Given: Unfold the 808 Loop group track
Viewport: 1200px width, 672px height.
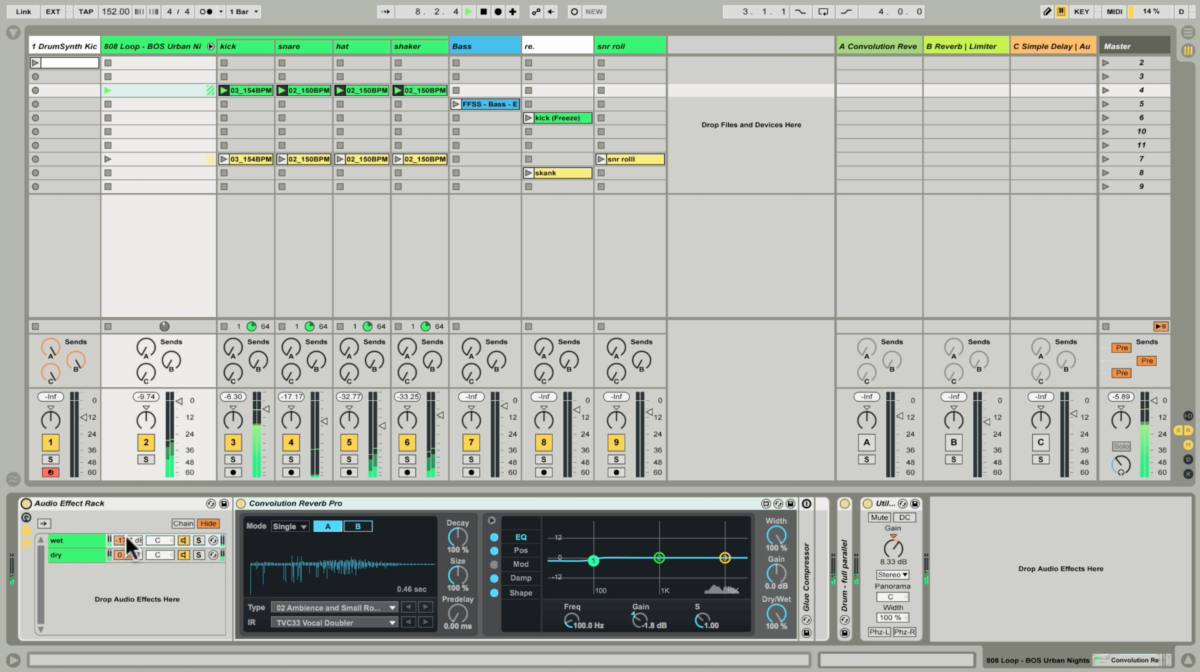Looking at the screenshot, I should tap(210, 46).
